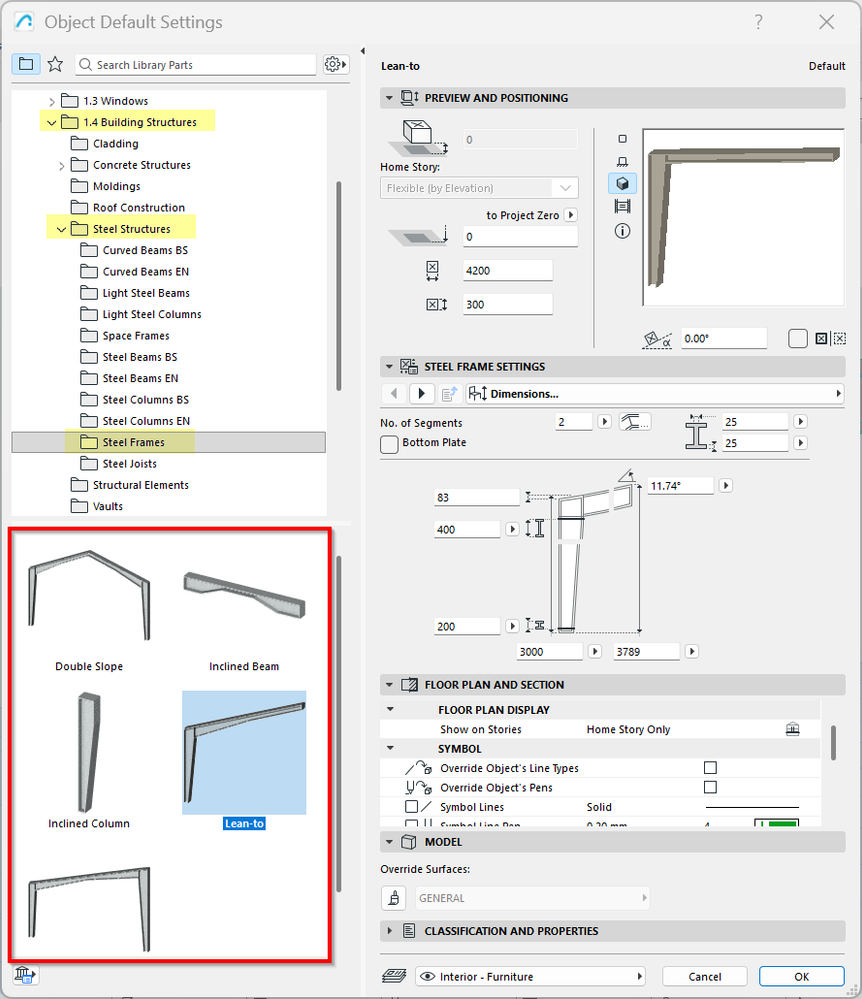Collapse the Symbol group
This screenshot has height=999, width=862.
tap(391, 748)
